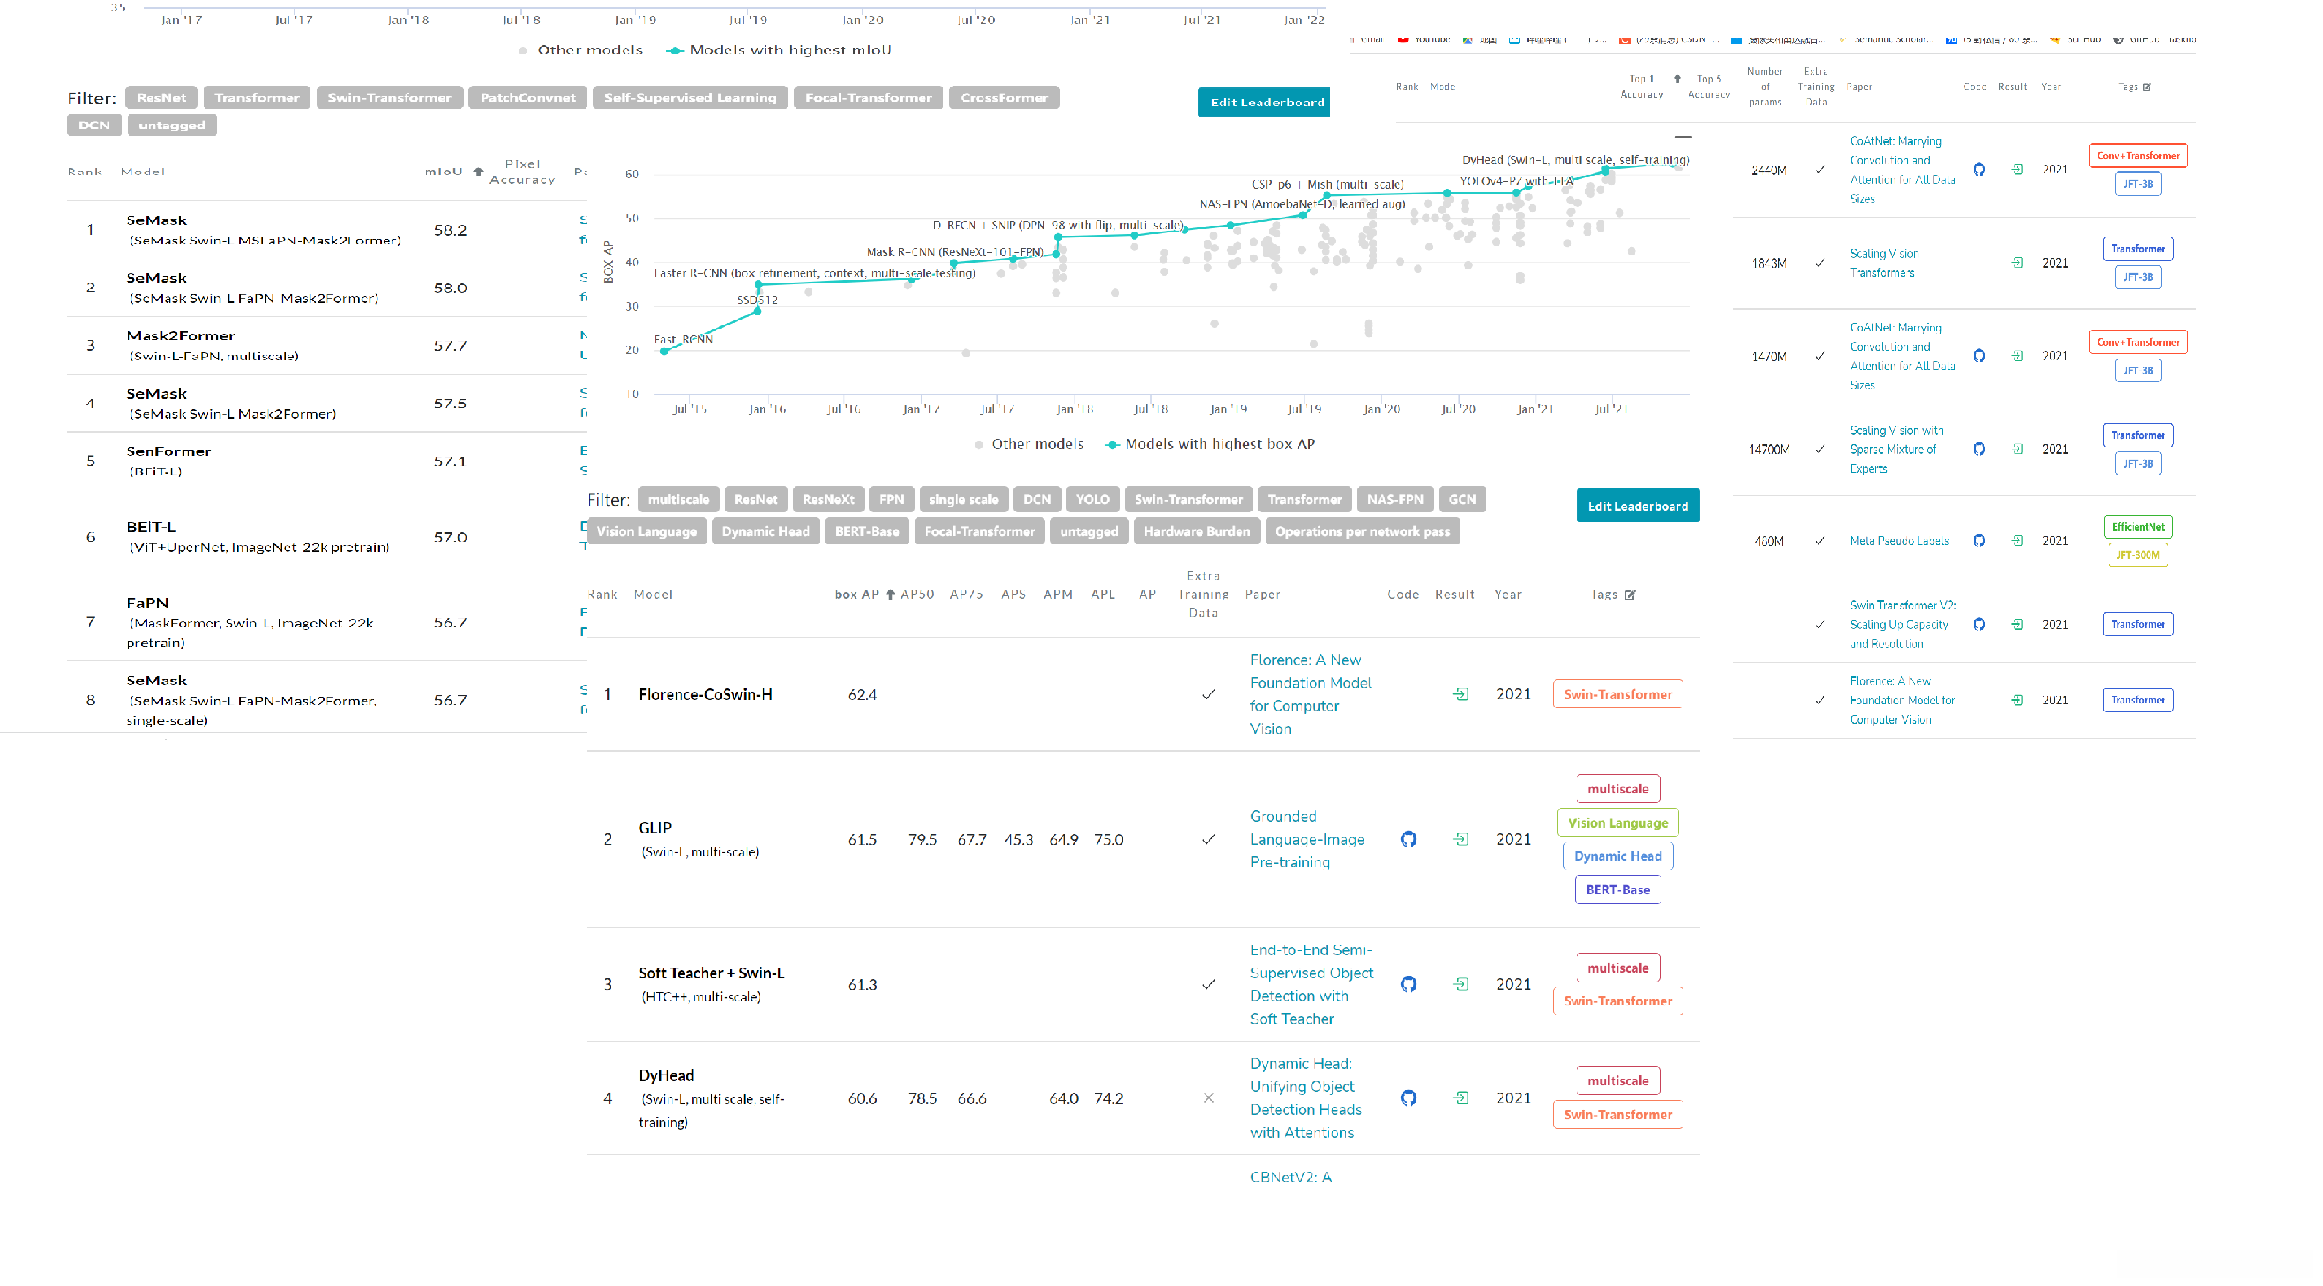
Task: Select the YOLO filter tag
Action: [1092, 499]
